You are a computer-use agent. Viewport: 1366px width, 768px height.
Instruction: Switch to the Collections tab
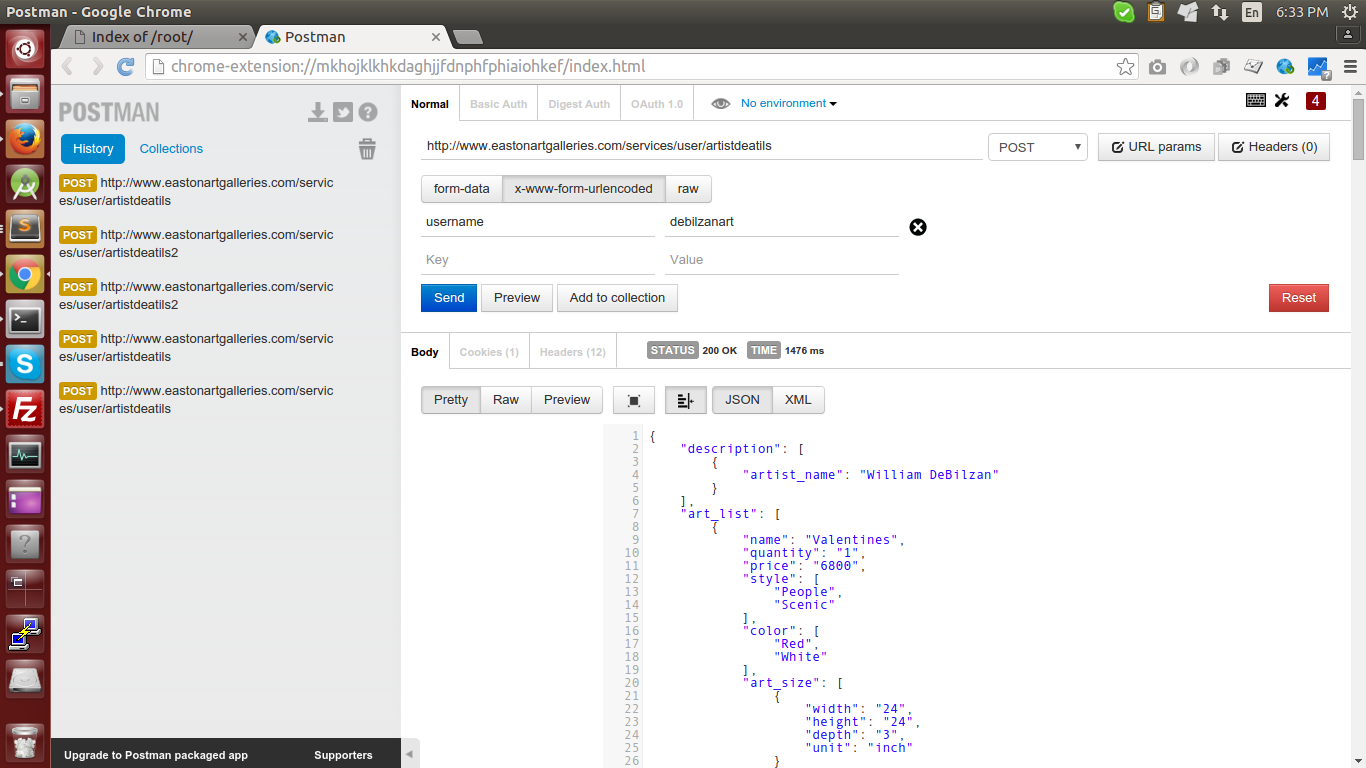pos(171,149)
